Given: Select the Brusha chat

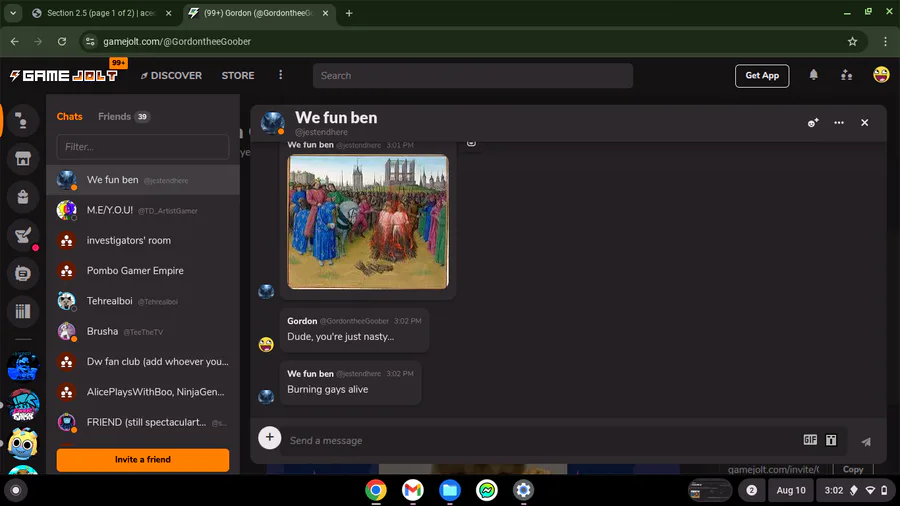Looking at the screenshot, I should click(x=142, y=332).
